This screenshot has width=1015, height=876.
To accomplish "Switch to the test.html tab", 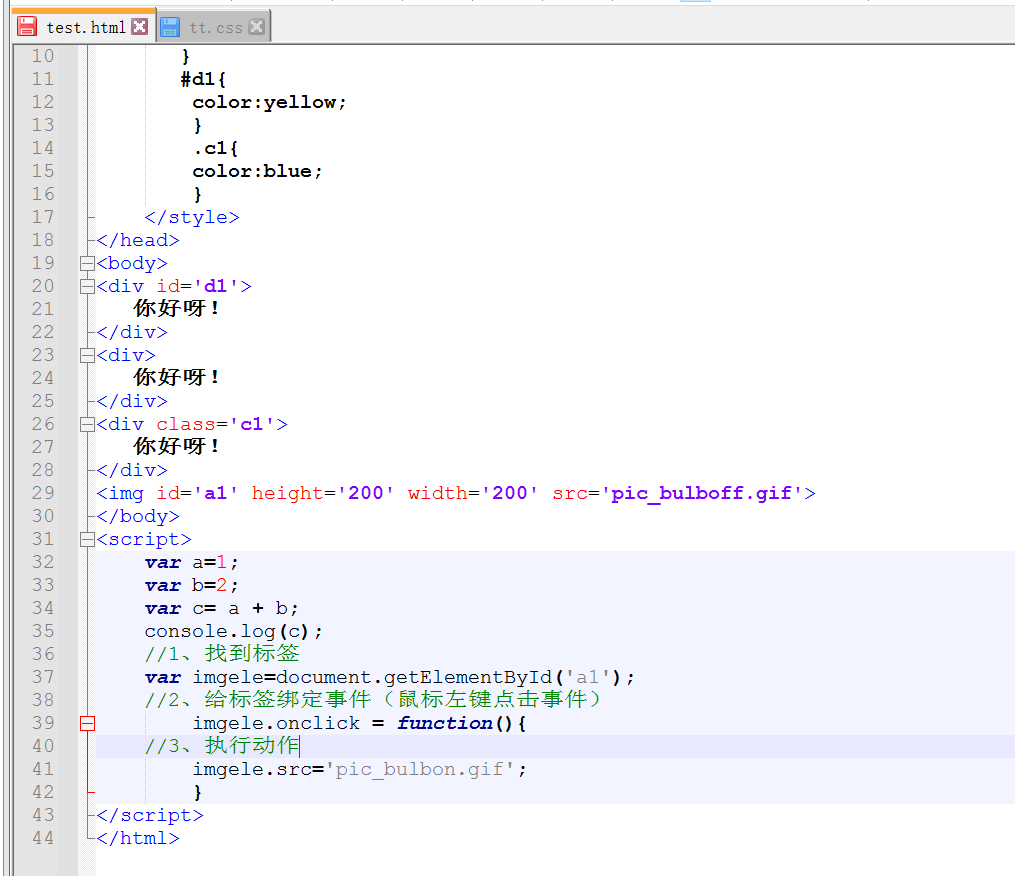I will (85, 27).
